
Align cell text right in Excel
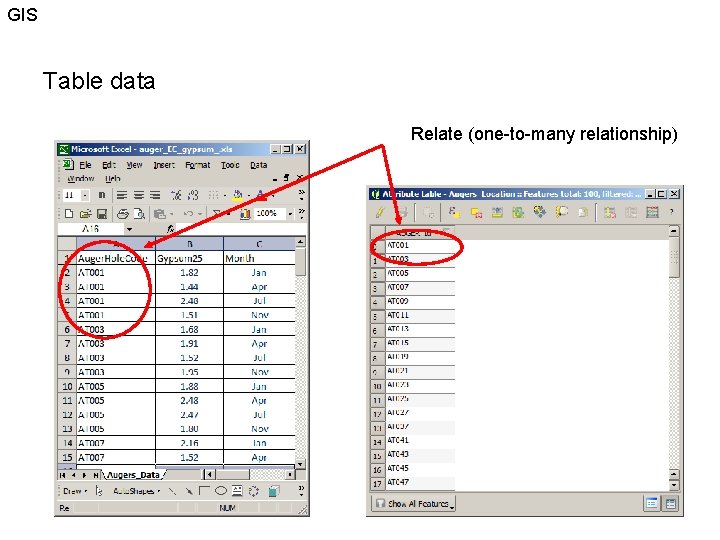click(x=155, y=195)
